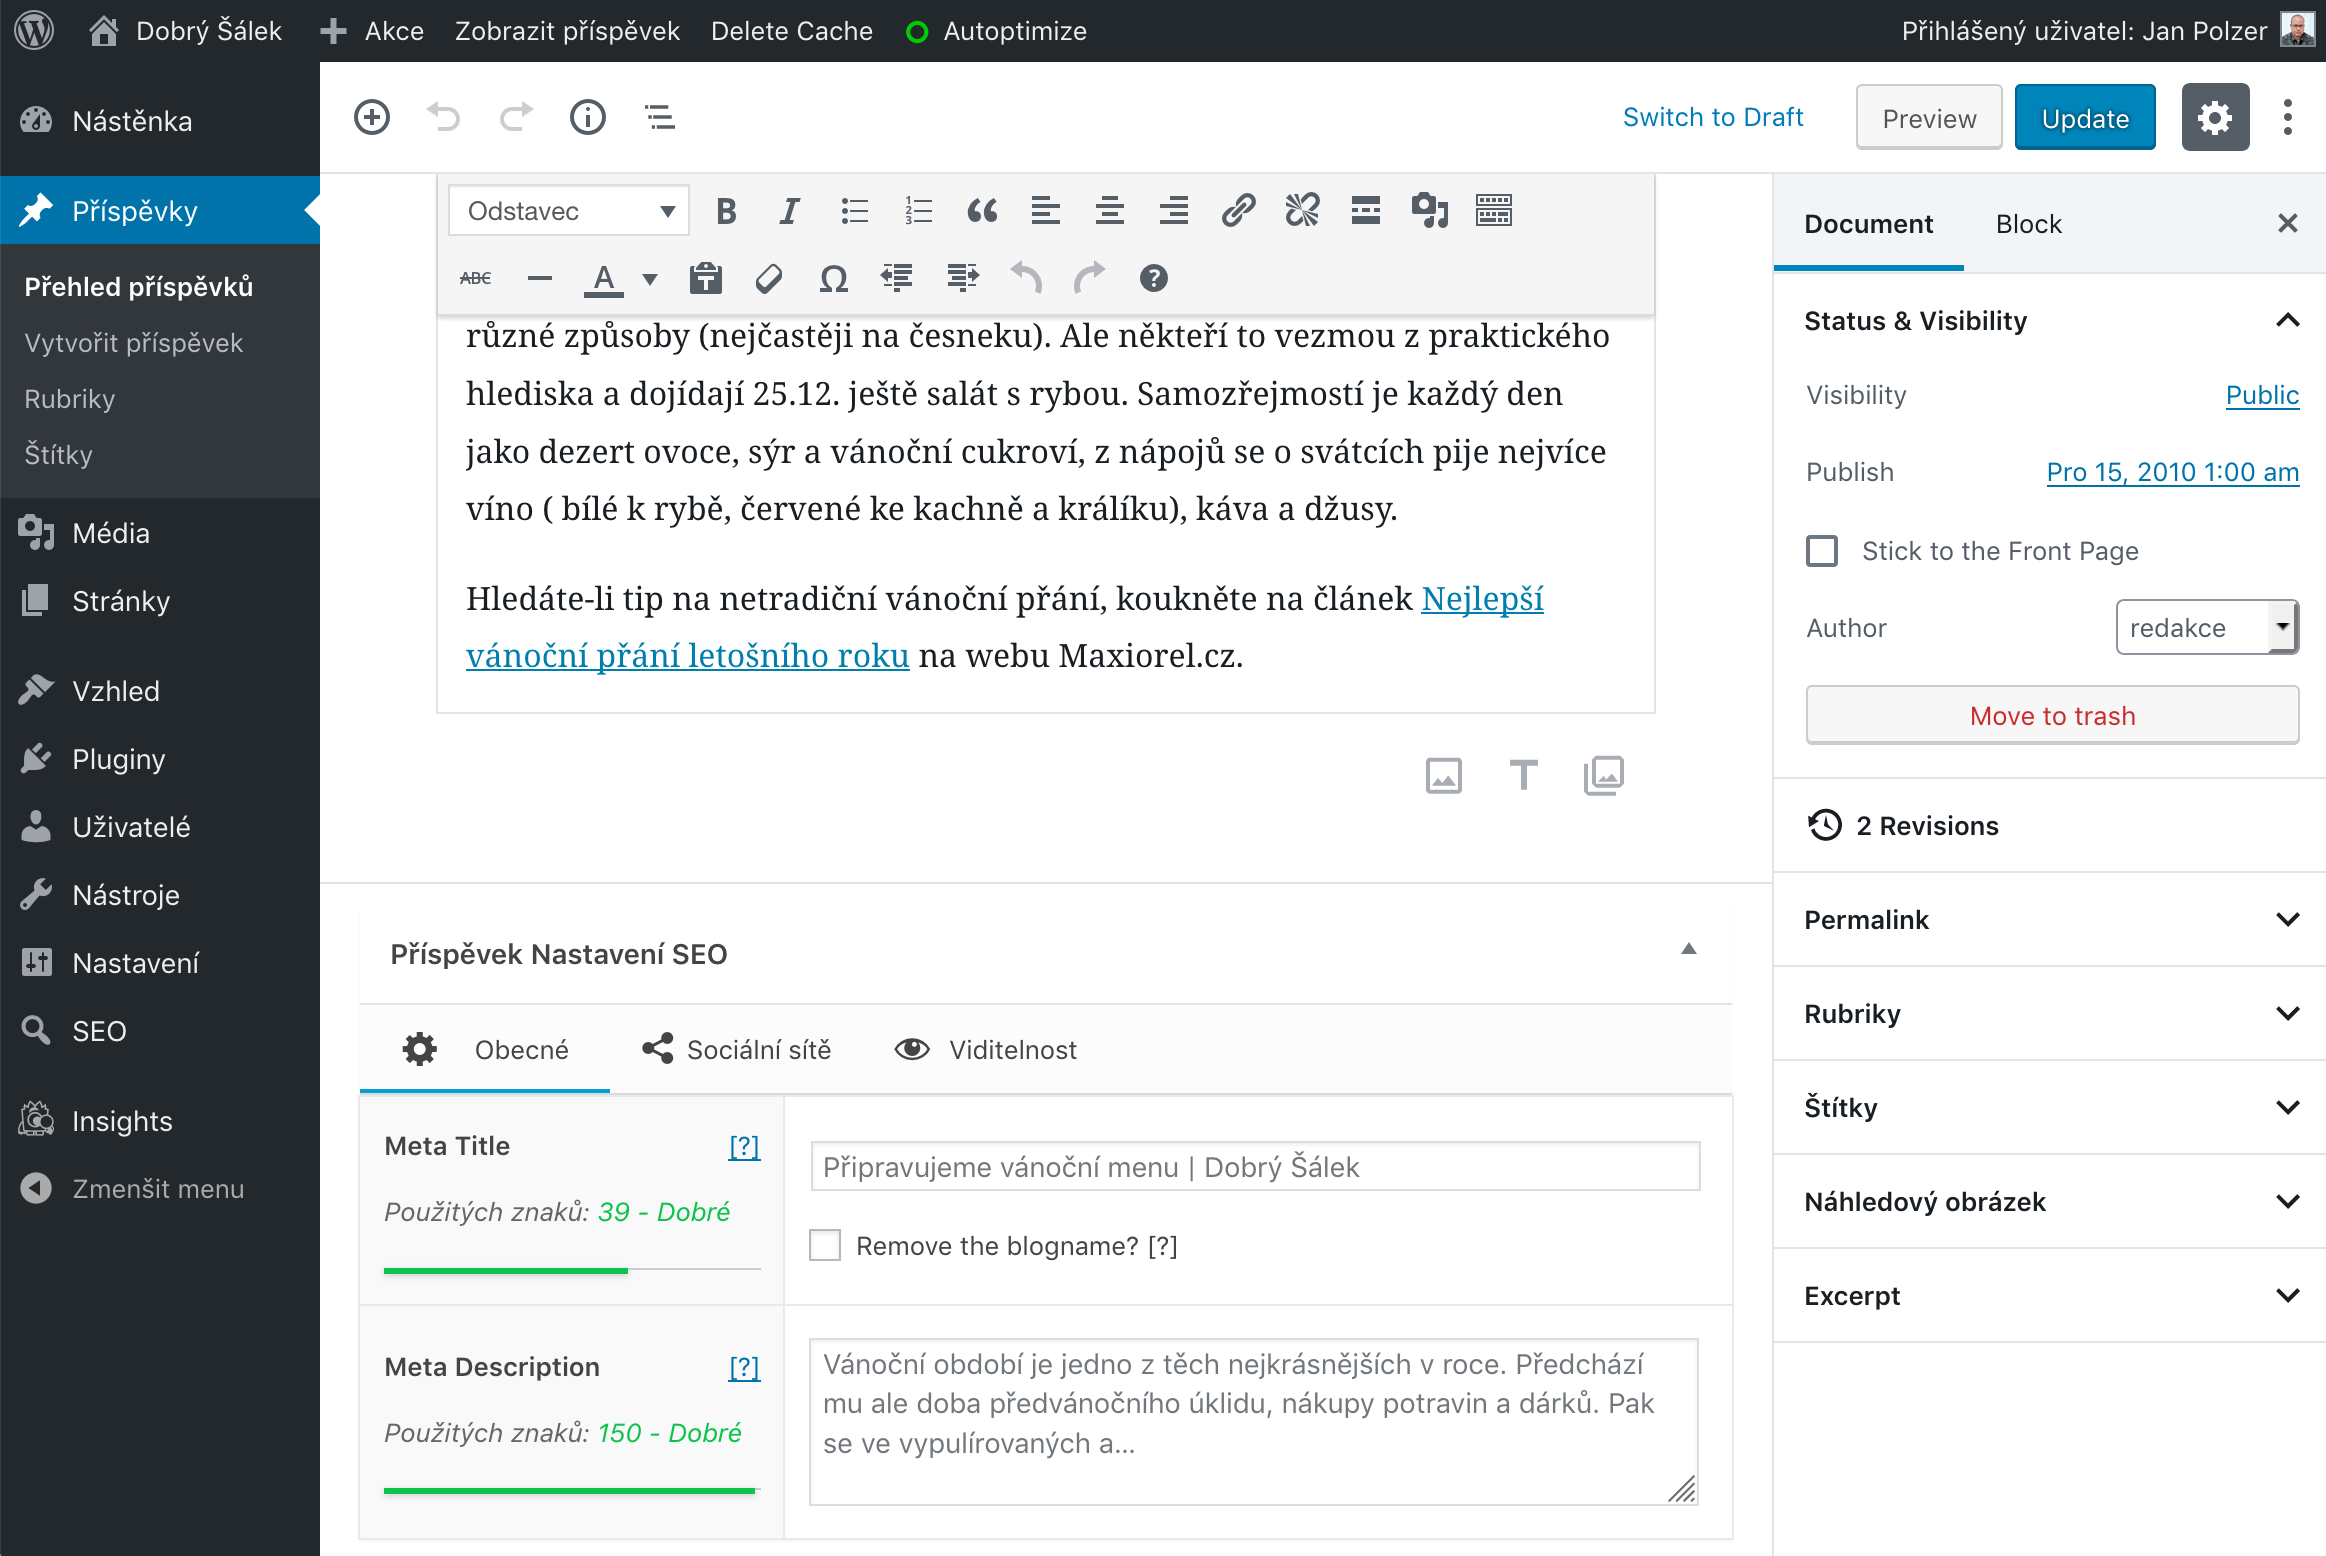Open the Viditelnost SEO tab

click(x=987, y=1050)
